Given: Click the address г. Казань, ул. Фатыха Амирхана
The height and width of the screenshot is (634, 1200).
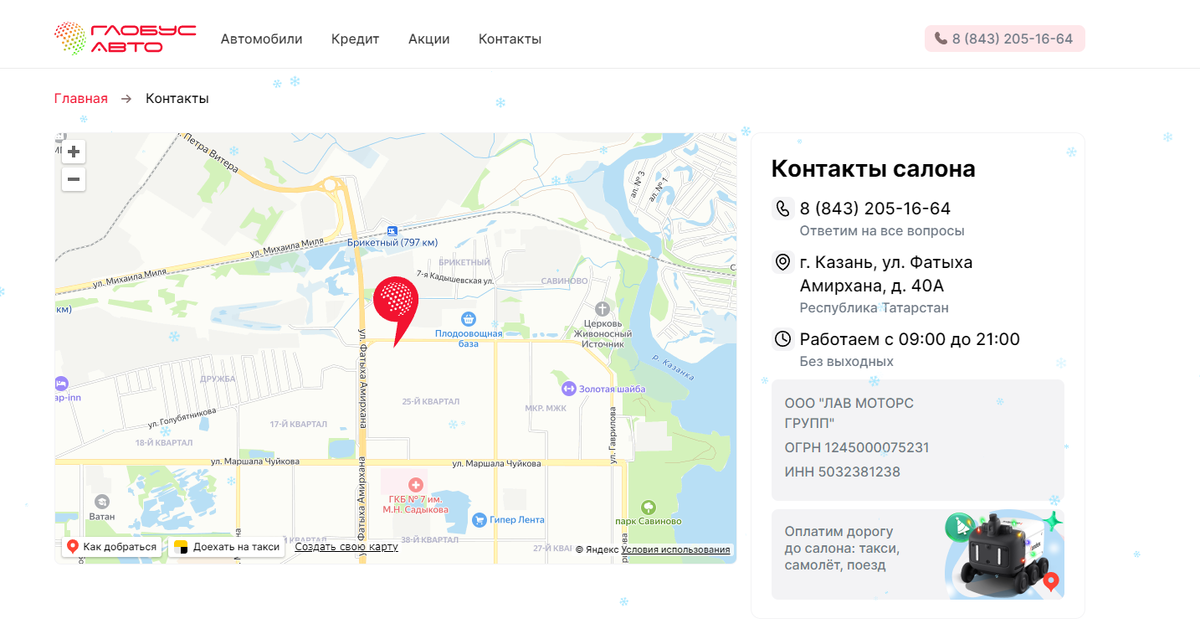Looking at the screenshot, I should point(886,274).
